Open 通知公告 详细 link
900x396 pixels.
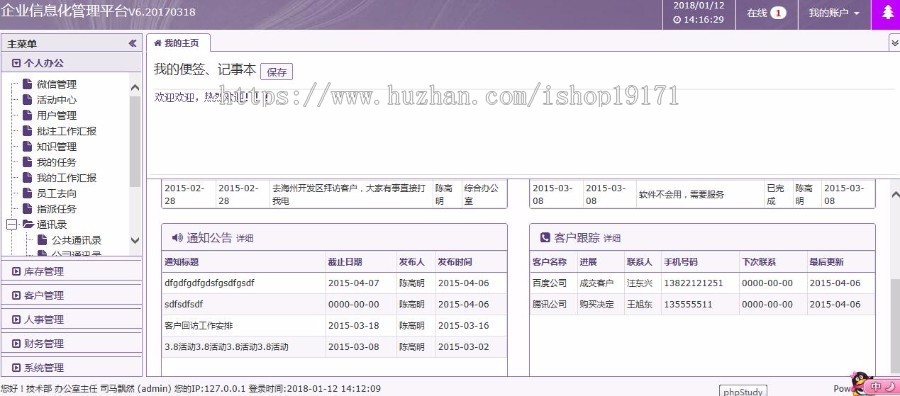coord(245,238)
